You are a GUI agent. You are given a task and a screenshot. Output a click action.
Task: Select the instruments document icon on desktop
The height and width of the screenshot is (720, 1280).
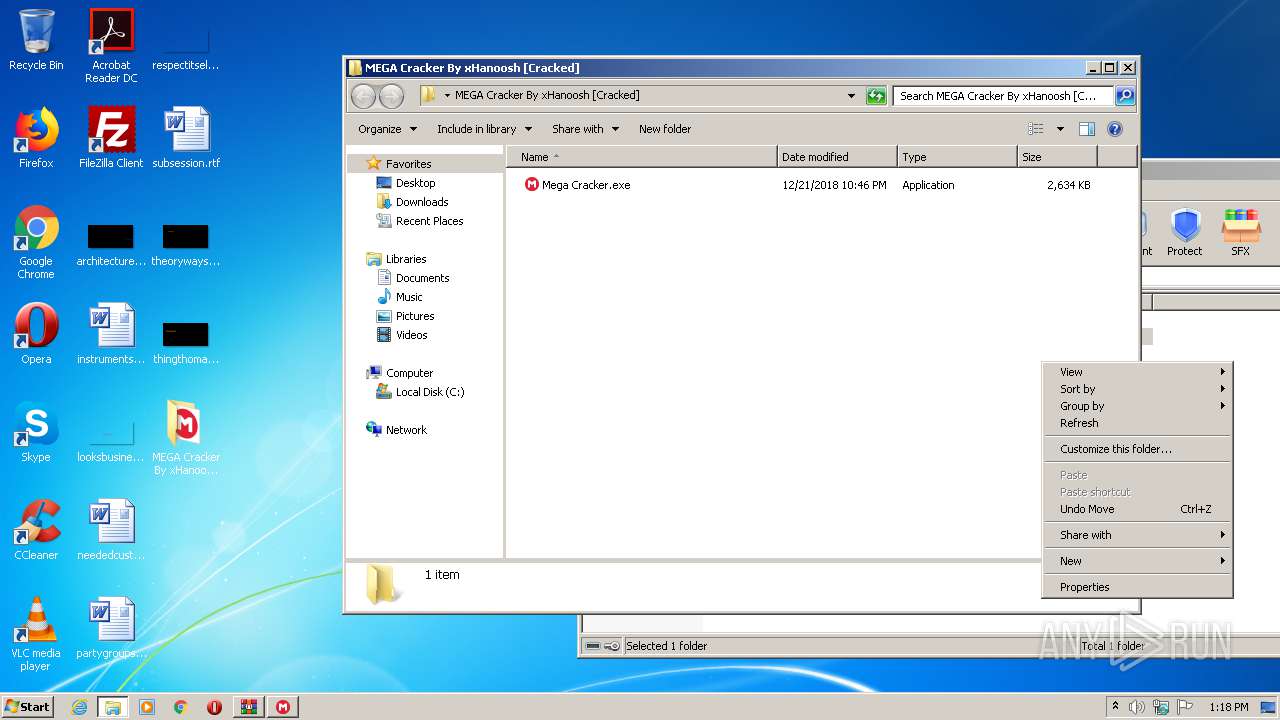[x=111, y=334]
